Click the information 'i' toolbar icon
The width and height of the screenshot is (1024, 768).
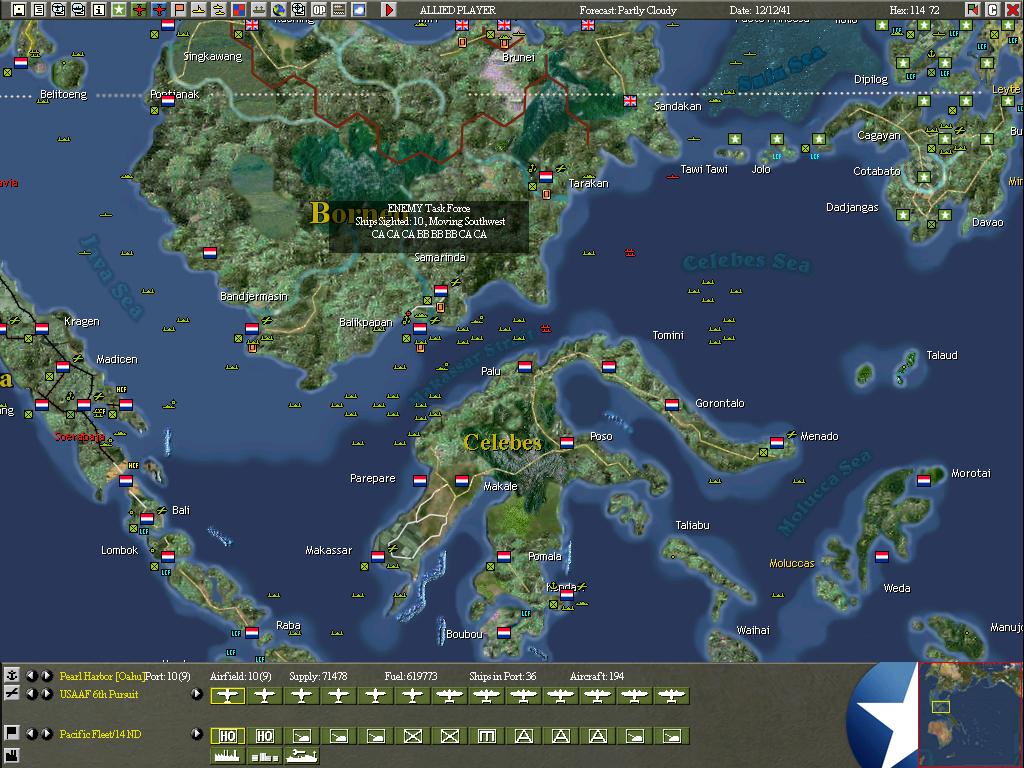coord(99,9)
